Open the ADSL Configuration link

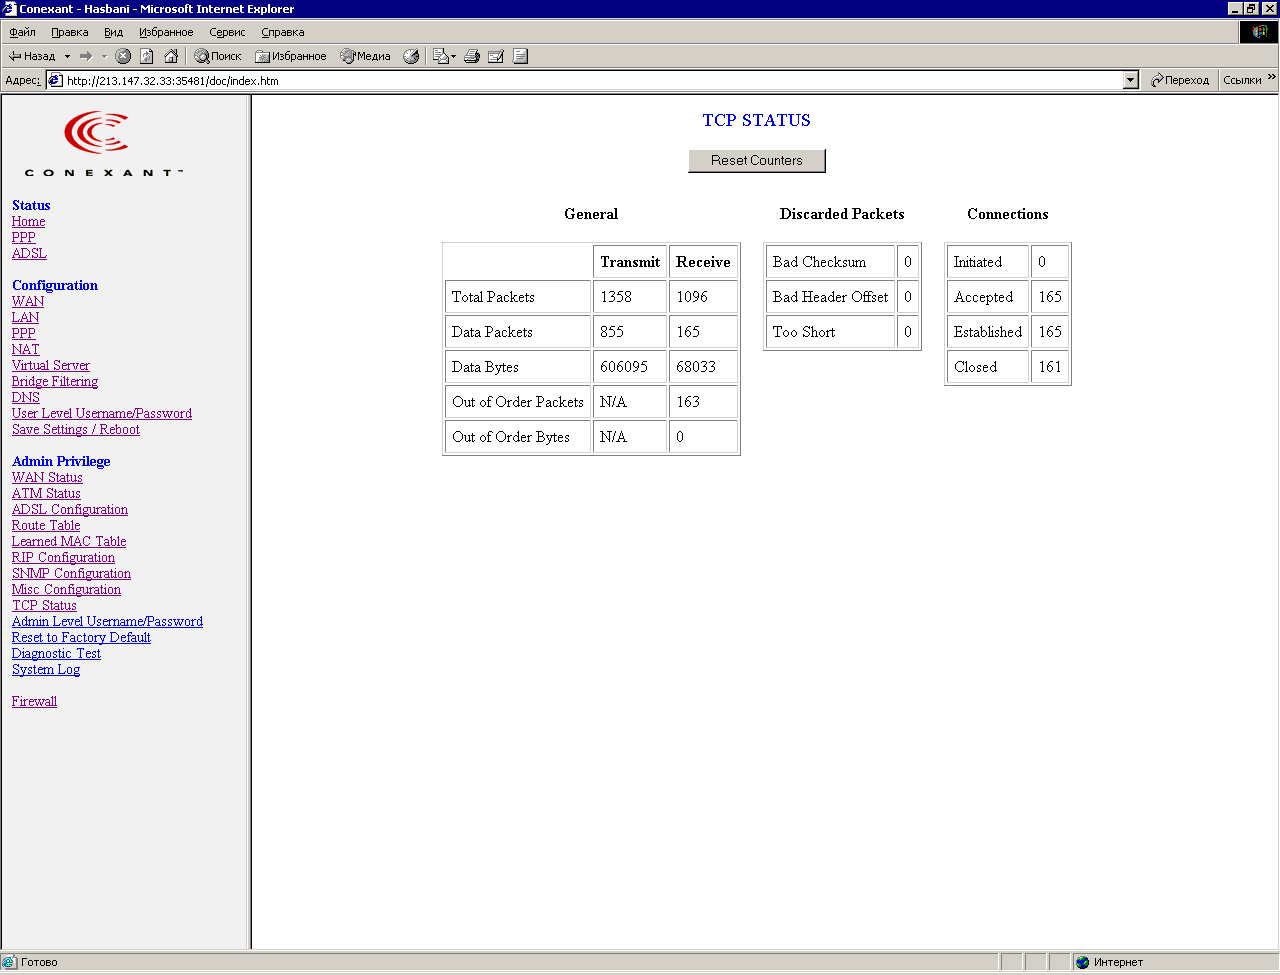(x=70, y=509)
